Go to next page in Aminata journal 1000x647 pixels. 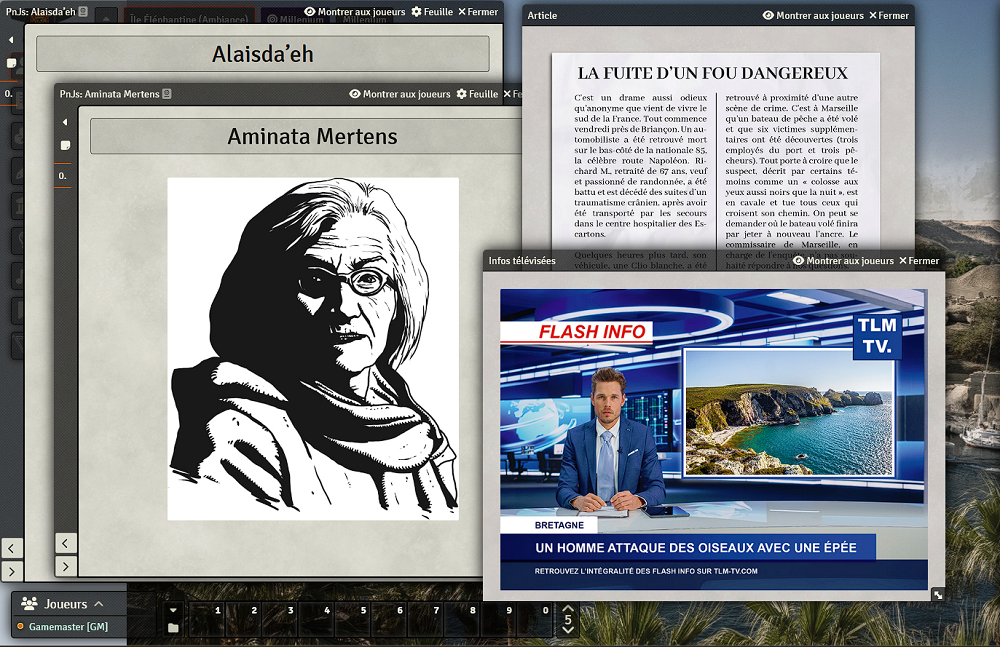point(65,566)
